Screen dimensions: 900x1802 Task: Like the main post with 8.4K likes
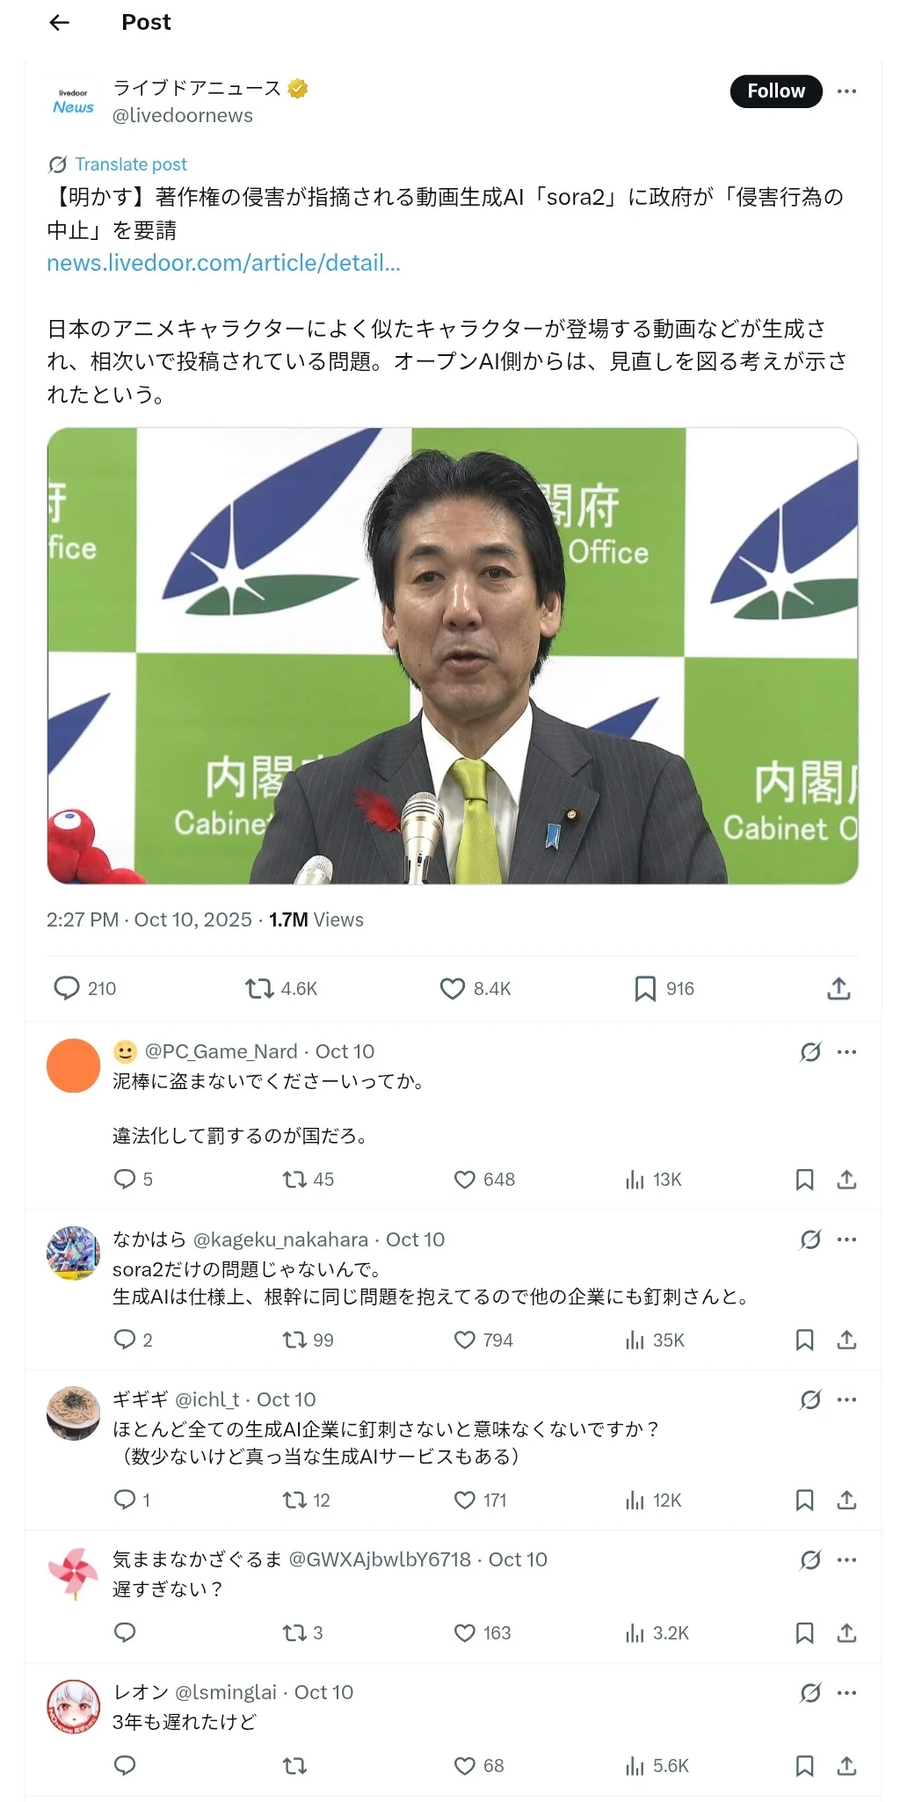[475, 988]
